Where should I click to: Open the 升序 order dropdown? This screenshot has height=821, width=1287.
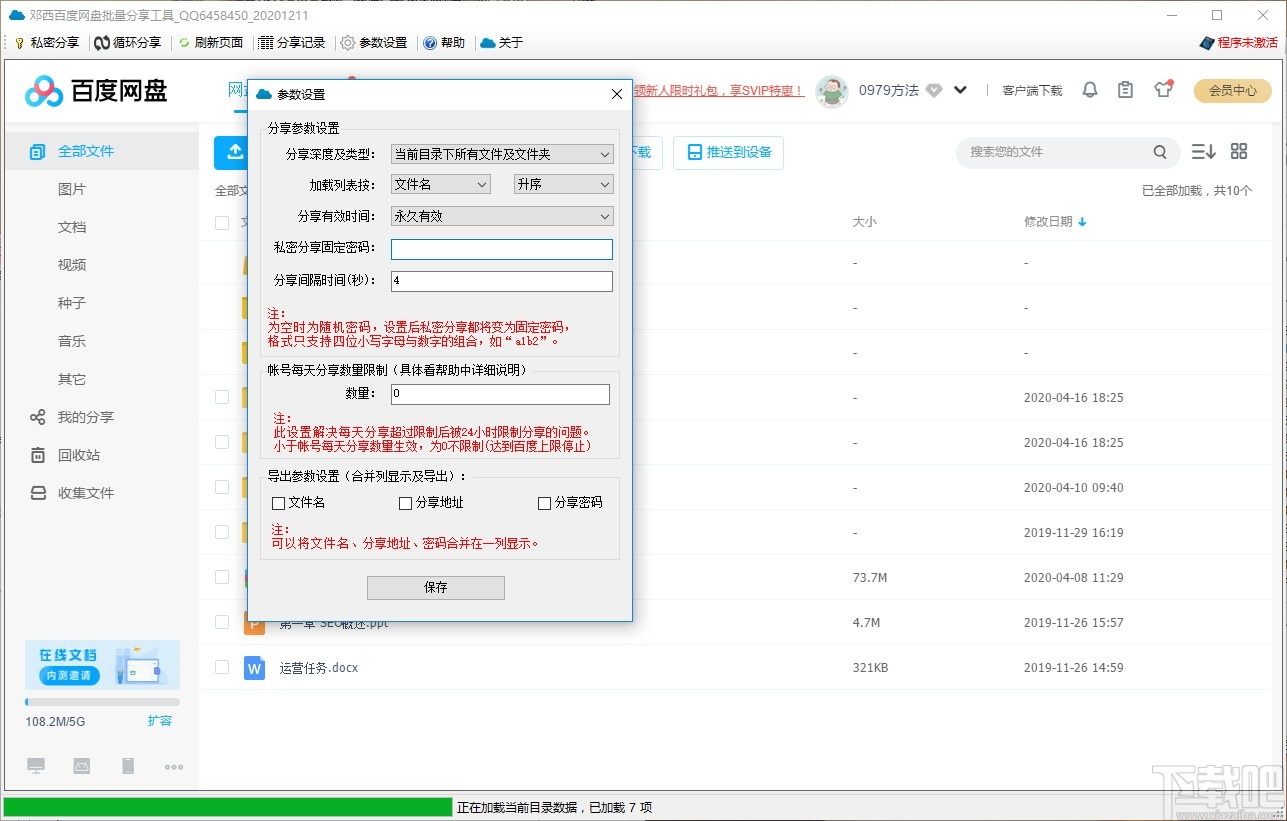tap(563, 184)
